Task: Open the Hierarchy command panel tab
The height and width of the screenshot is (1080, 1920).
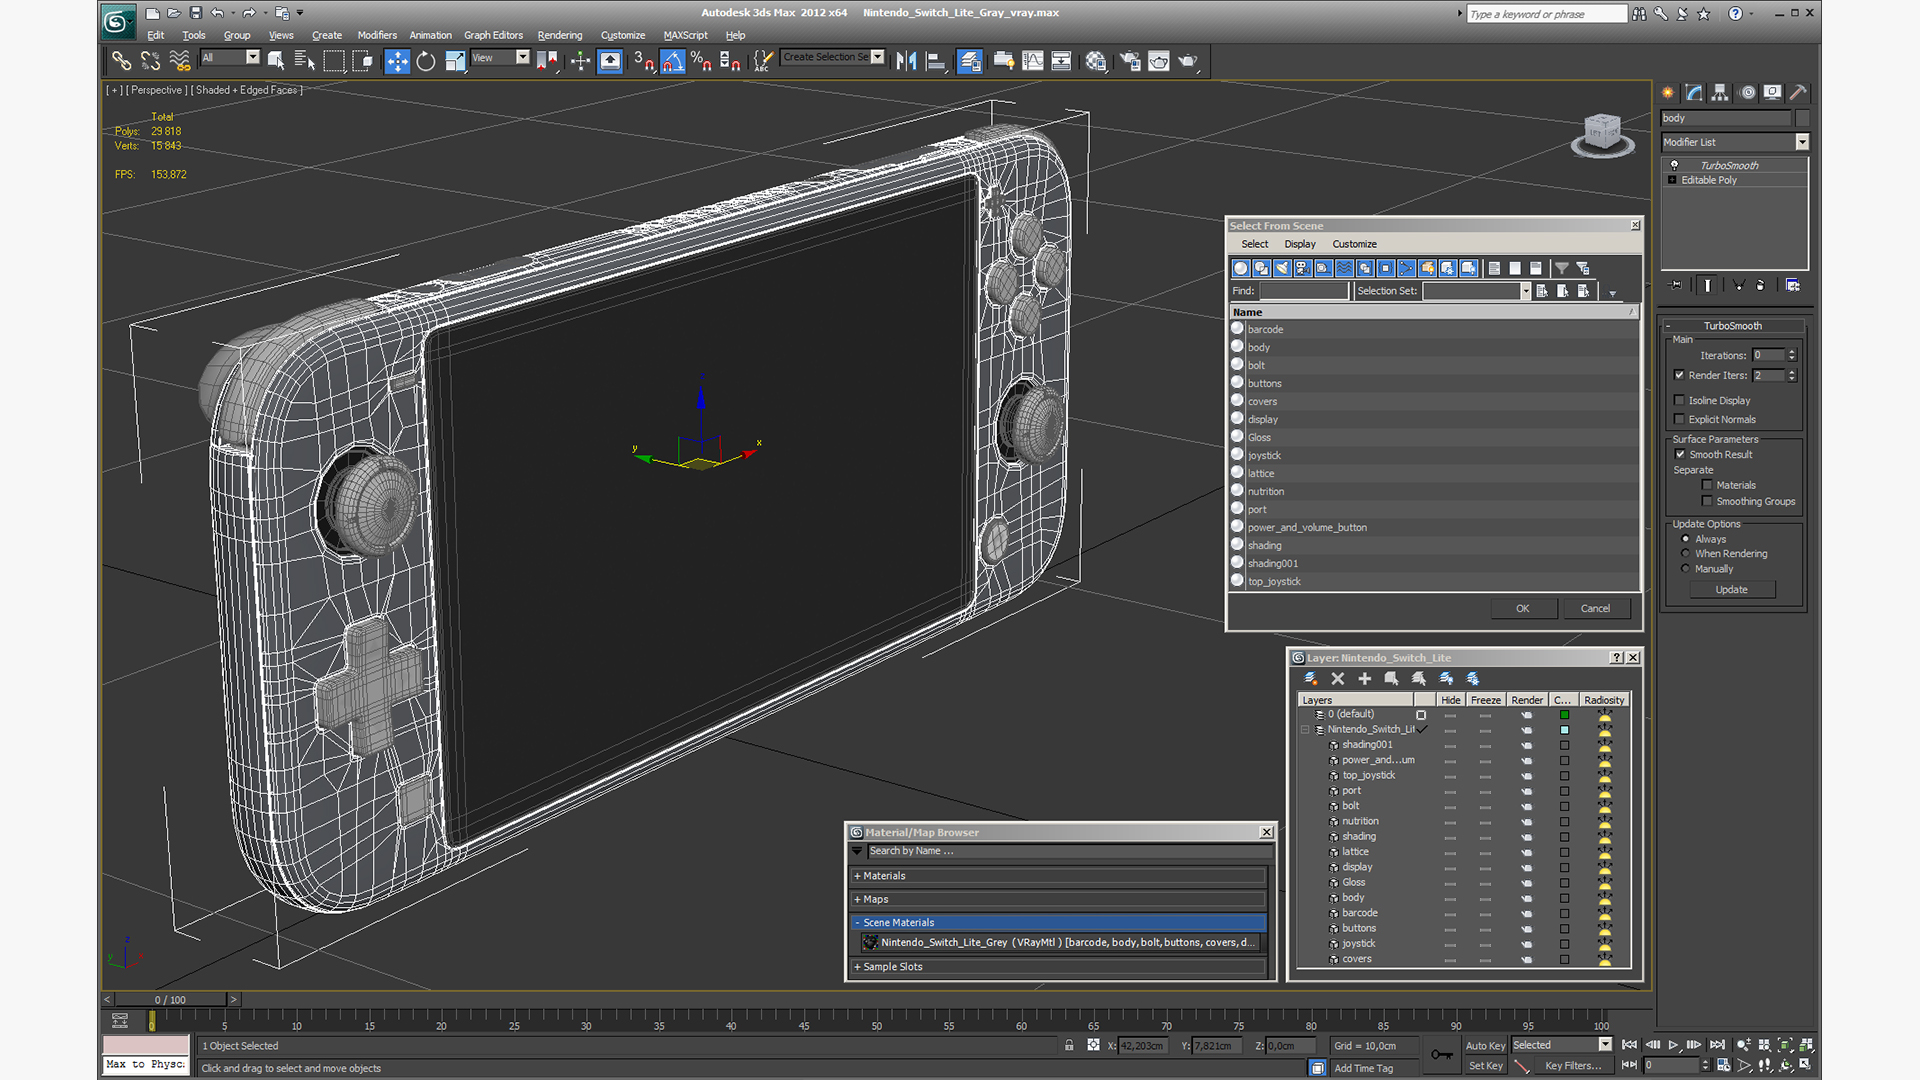Action: click(x=1720, y=93)
